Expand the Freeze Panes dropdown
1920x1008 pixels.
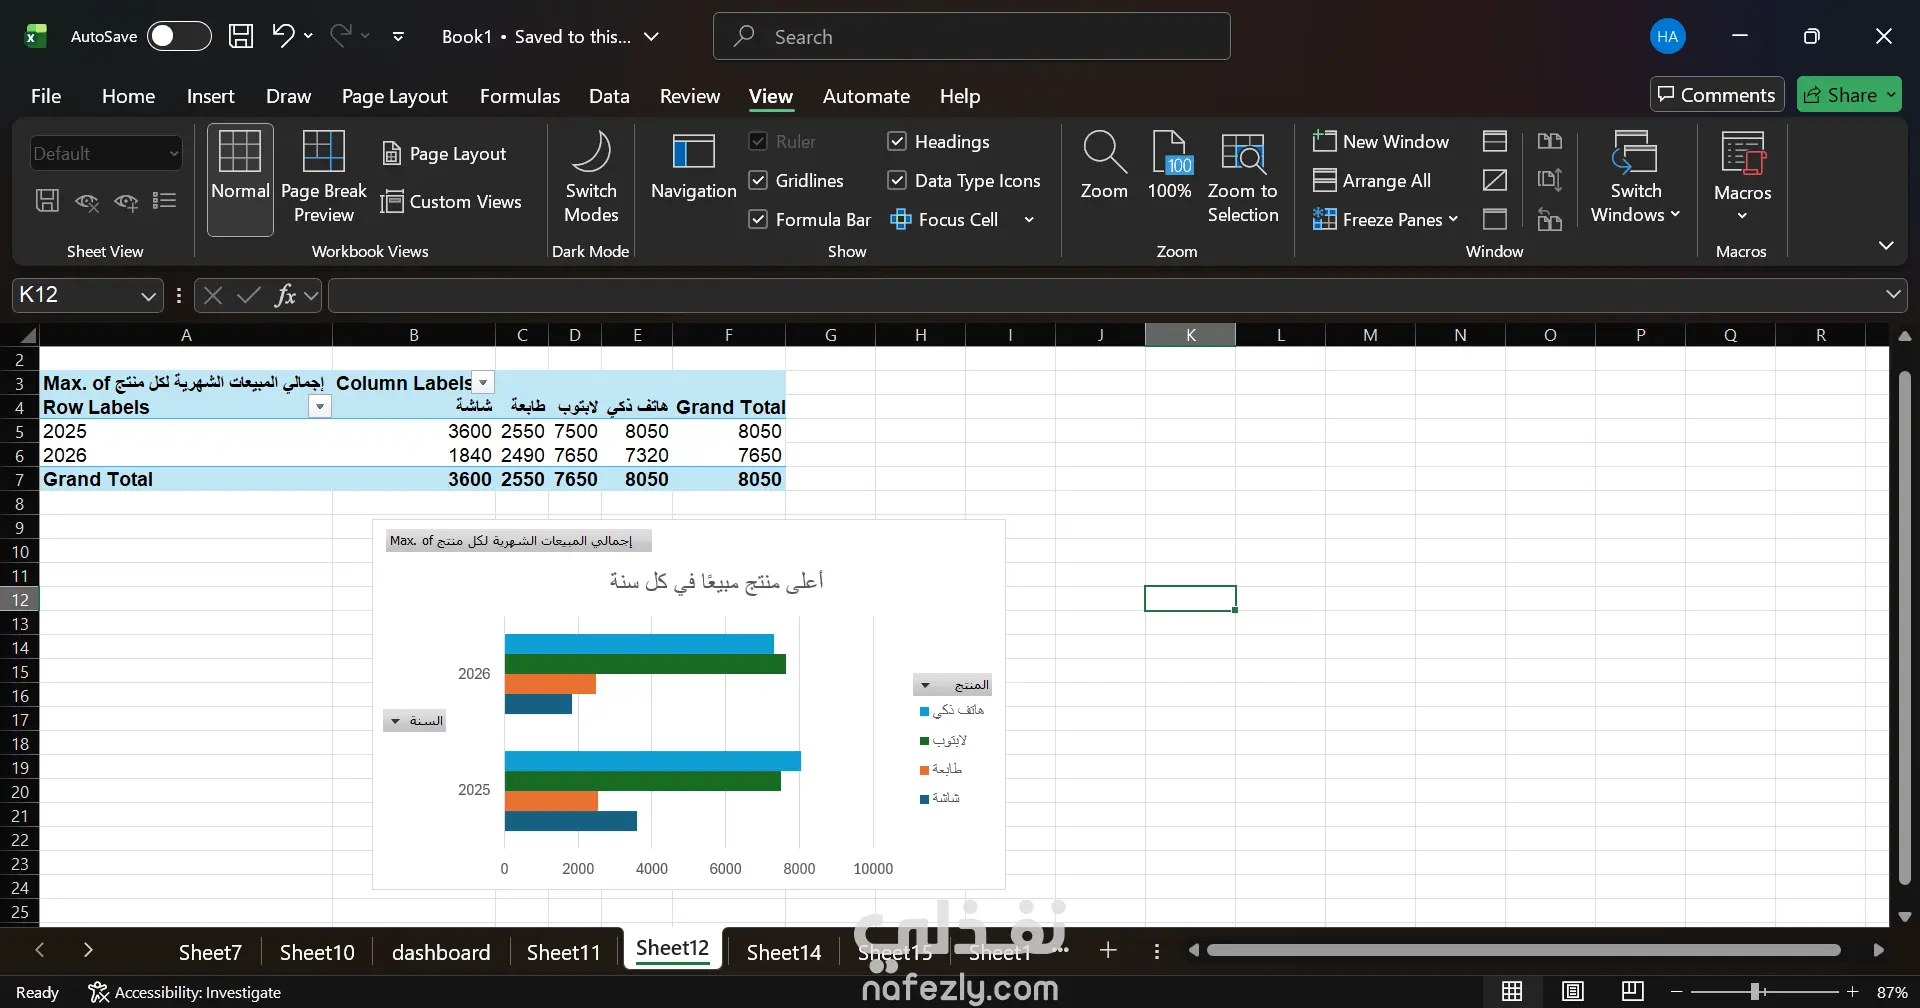click(1386, 219)
